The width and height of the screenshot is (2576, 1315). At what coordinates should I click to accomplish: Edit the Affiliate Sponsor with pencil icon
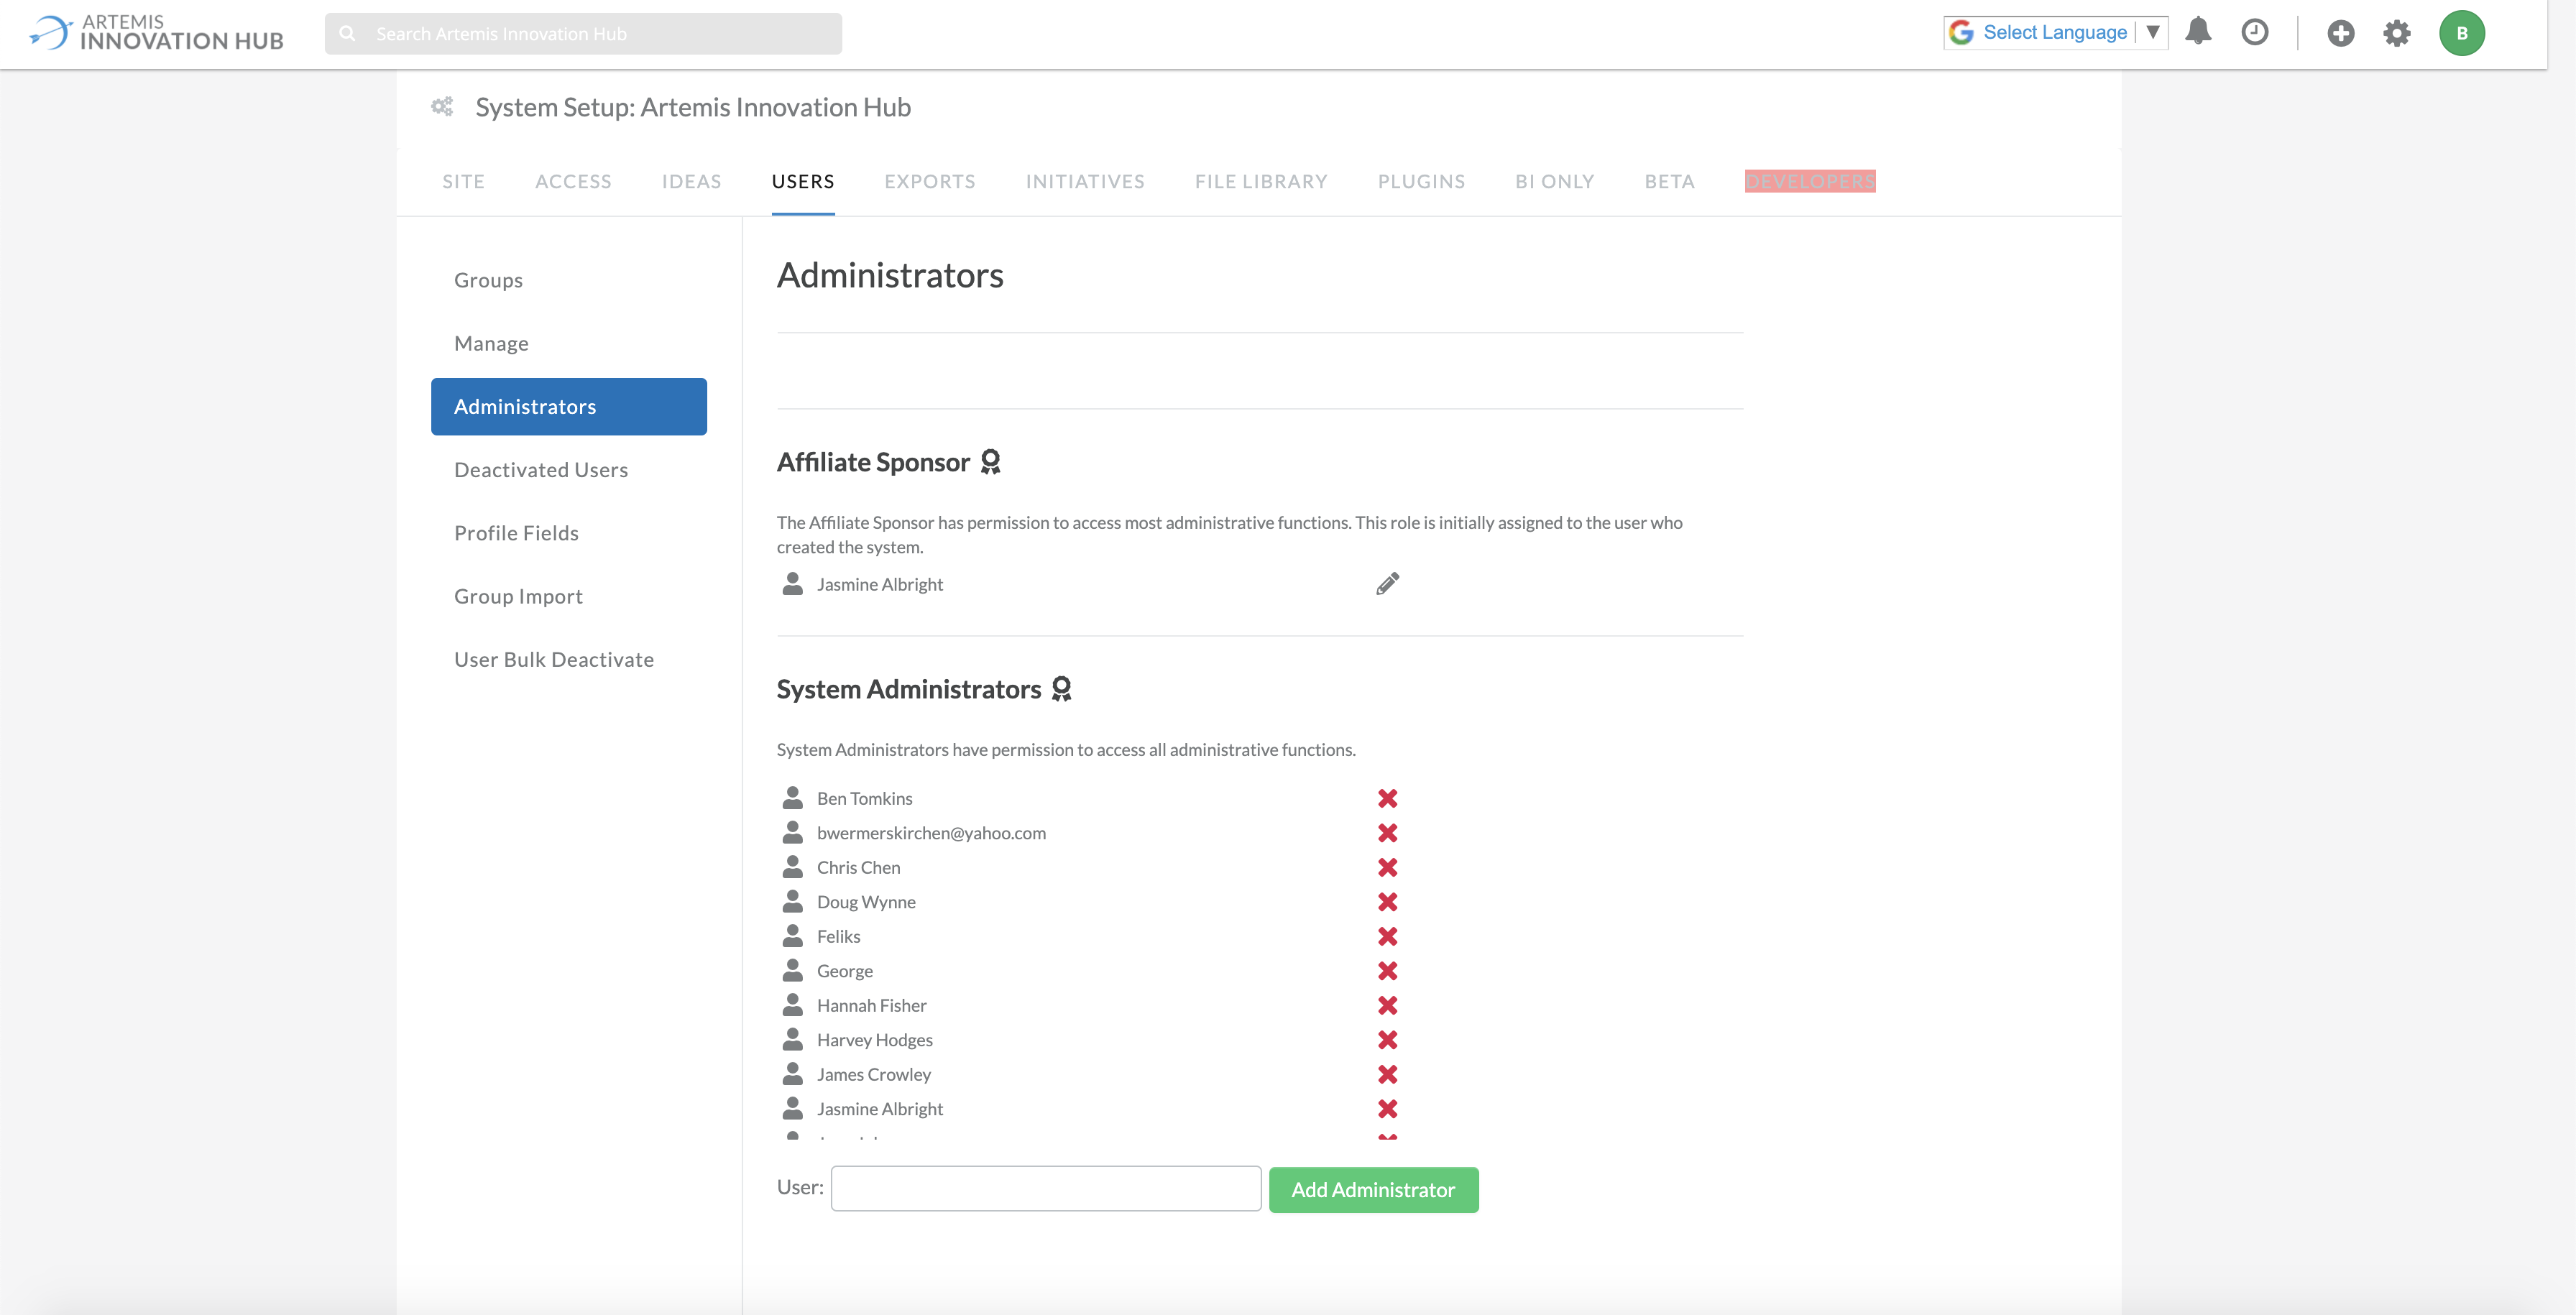1387,584
